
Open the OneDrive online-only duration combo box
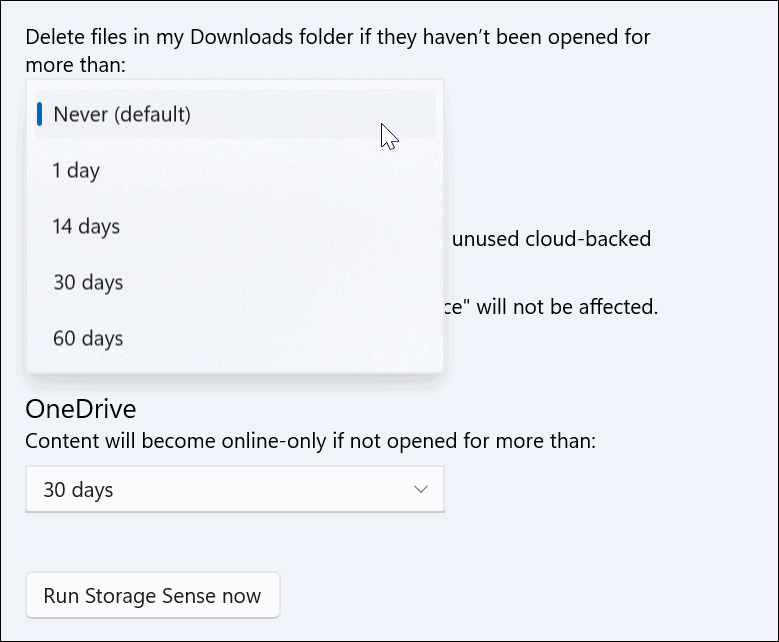pyautogui.click(x=234, y=489)
